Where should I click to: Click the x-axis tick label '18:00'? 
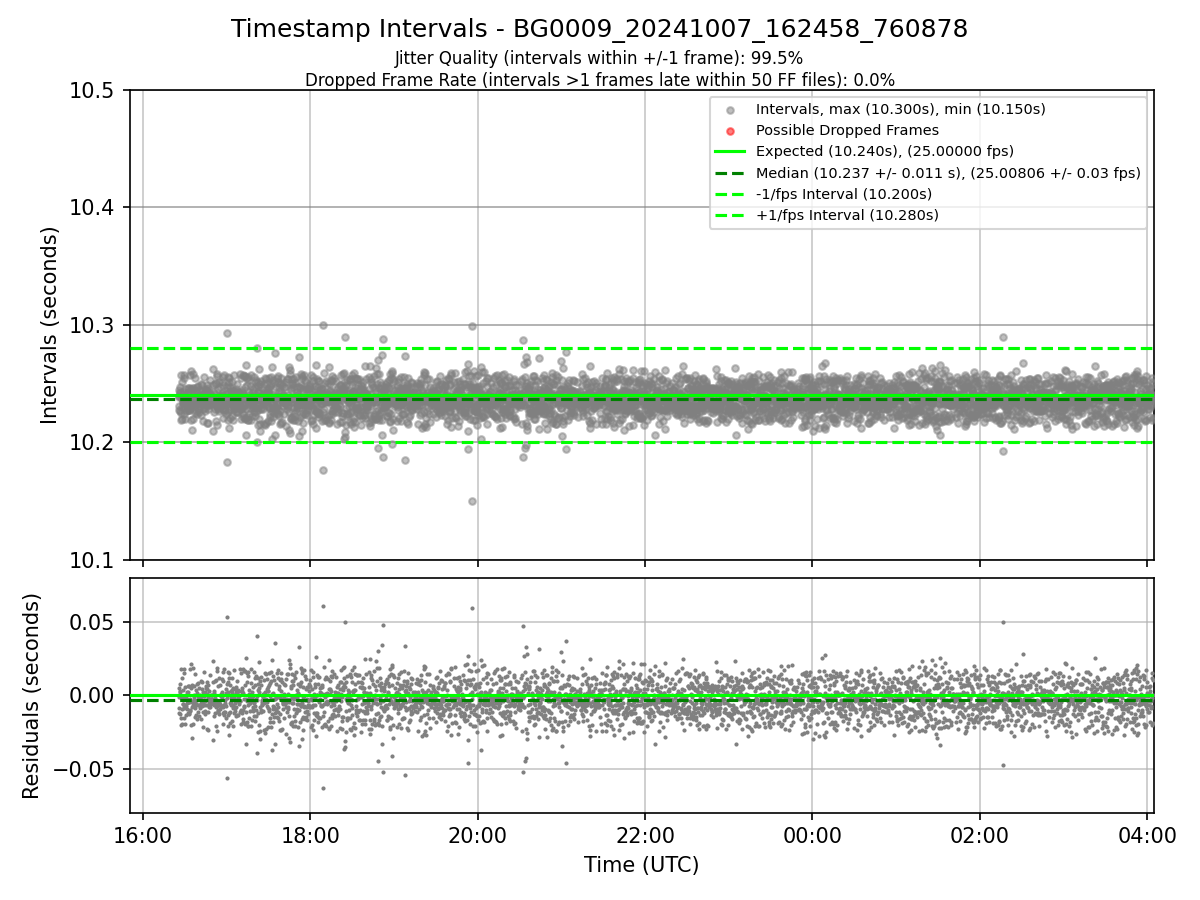click(310, 834)
